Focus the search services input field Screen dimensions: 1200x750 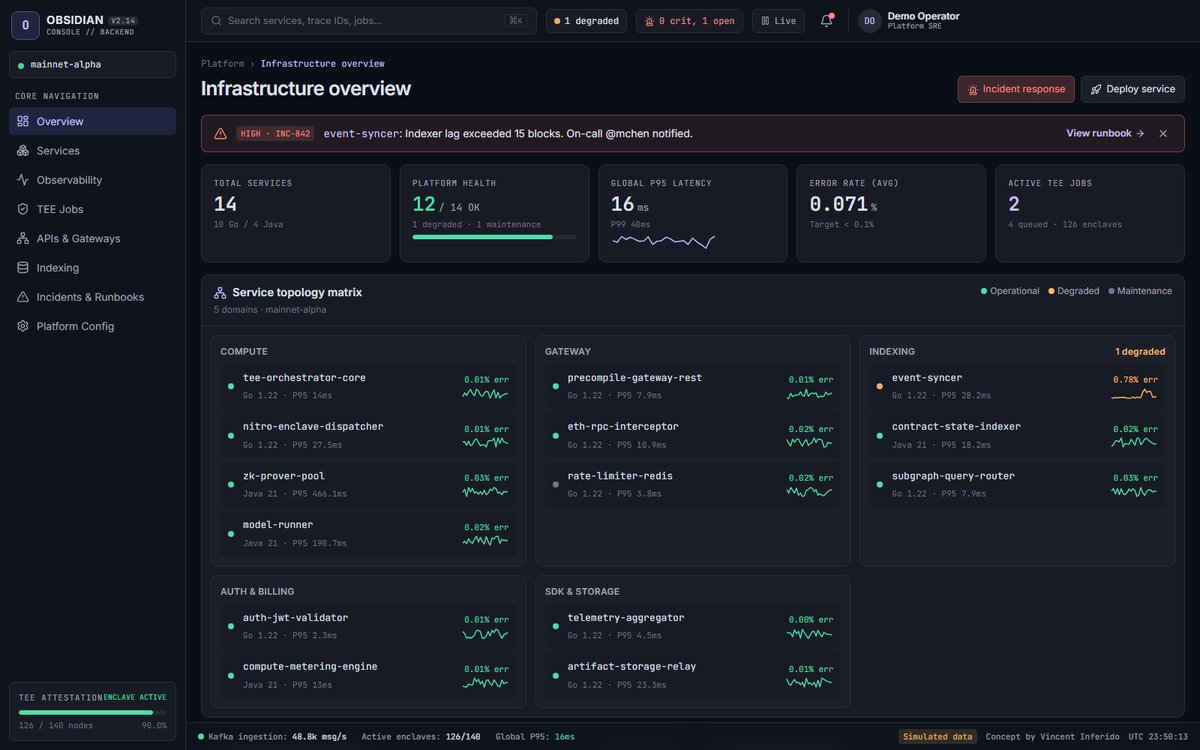tap(368, 20)
